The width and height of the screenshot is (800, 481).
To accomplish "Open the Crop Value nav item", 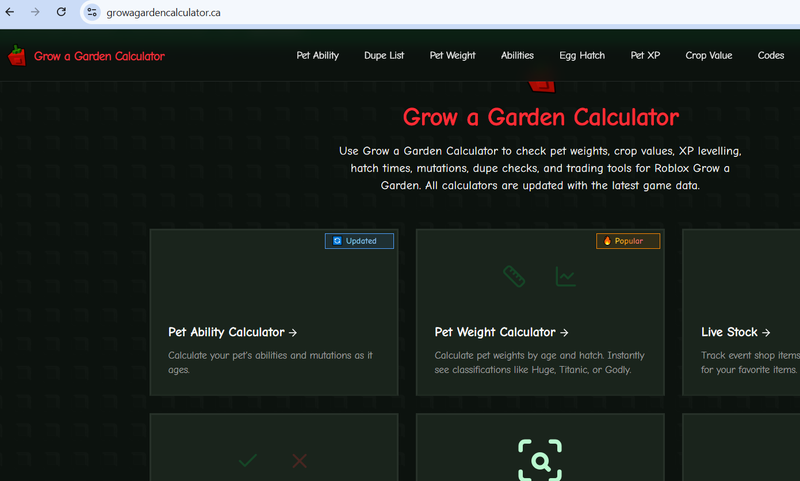I will click(709, 56).
